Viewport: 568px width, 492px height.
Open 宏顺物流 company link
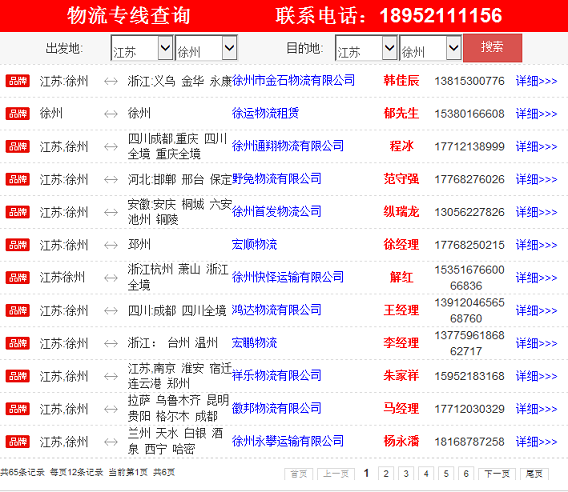tap(254, 245)
